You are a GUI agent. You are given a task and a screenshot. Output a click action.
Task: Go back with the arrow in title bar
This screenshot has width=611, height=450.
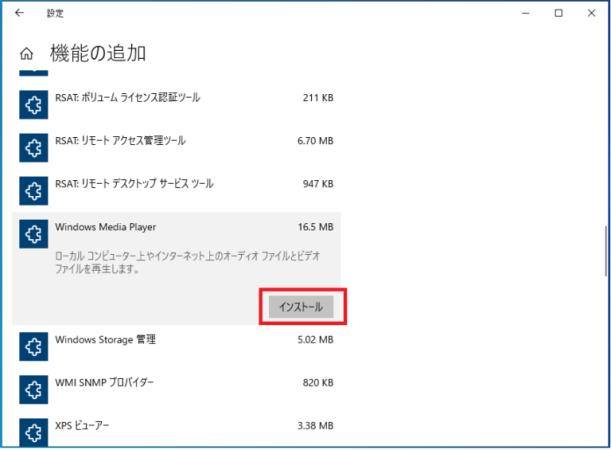click(19, 13)
